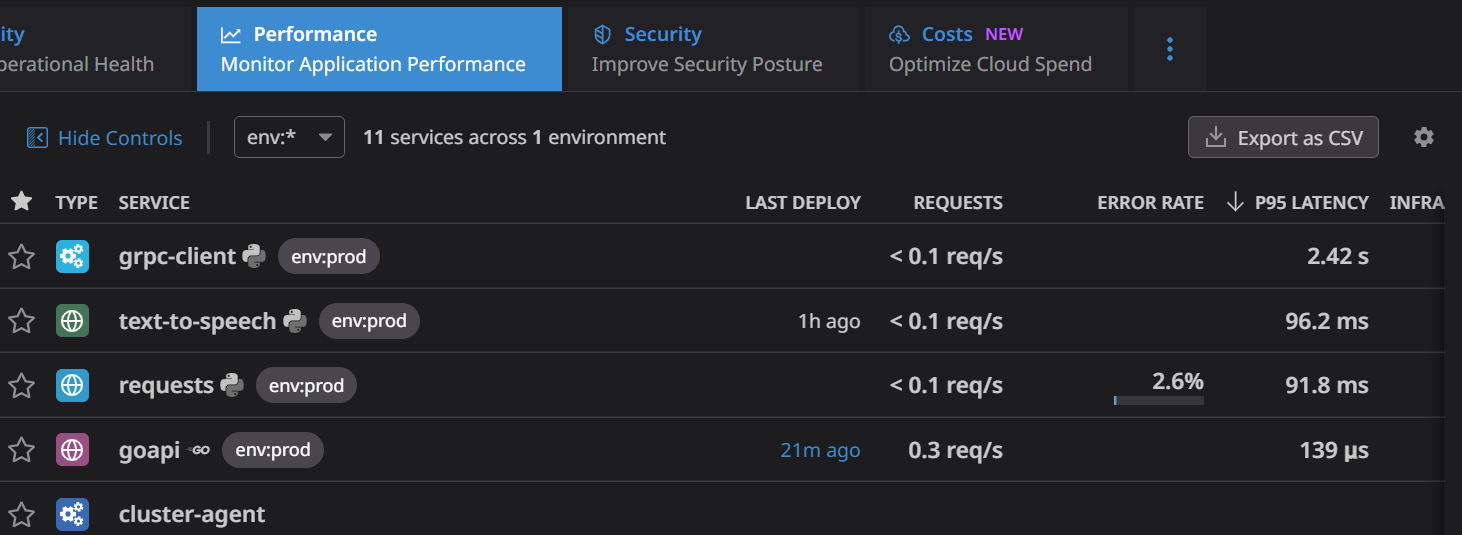This screenshot has height=535, width=1462.
Task: Toggle favorite star for goapi
Action: [x=21, y=450]
